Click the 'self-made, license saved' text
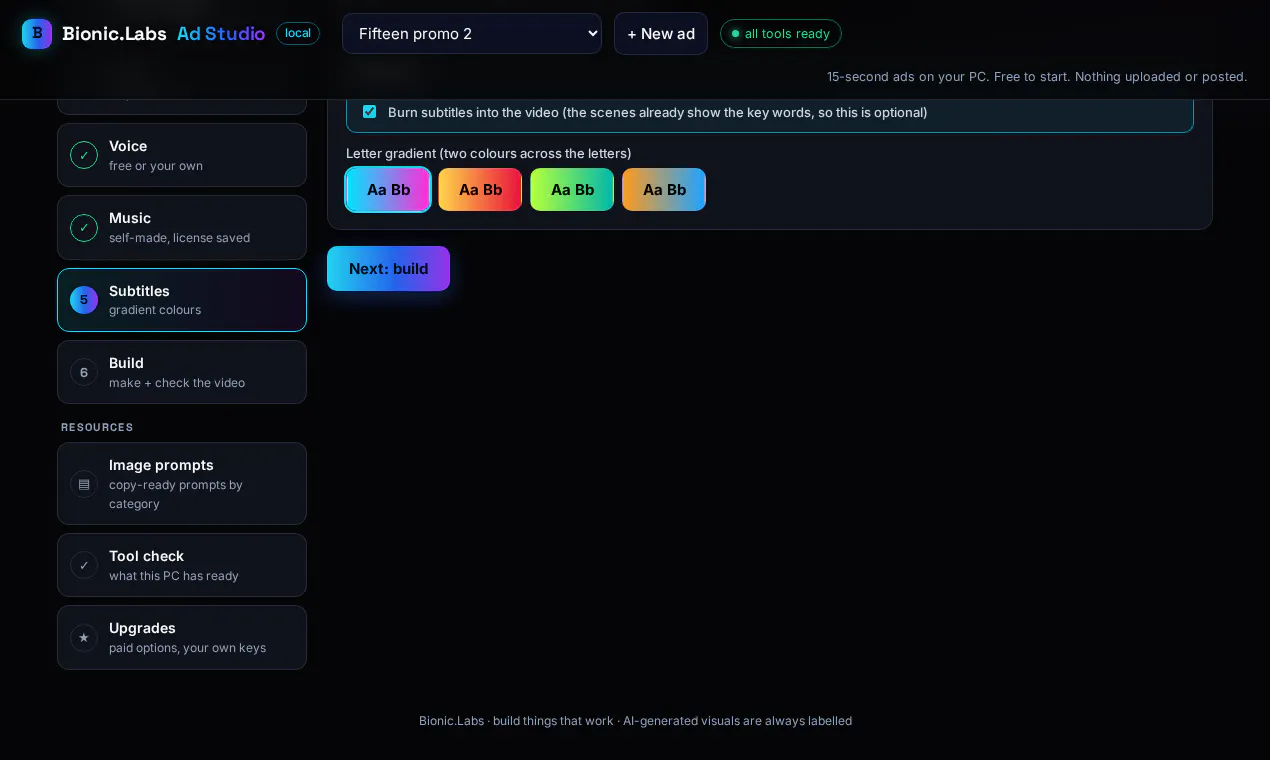Image resolution: width=1270 pixels, height=760 pixels. click(179, 238)
